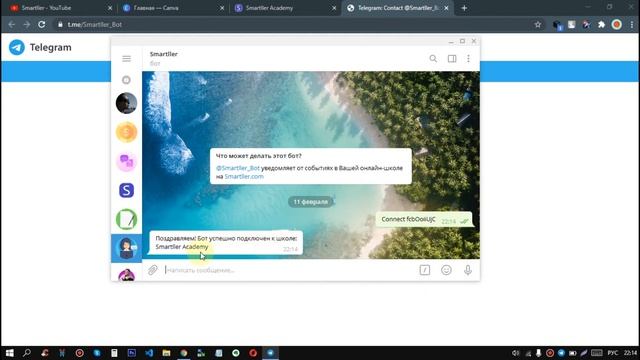This screenshot has width=640, height=360.
Task: Click the taskbar clock 22:14
Action: [x=630, y=353]
